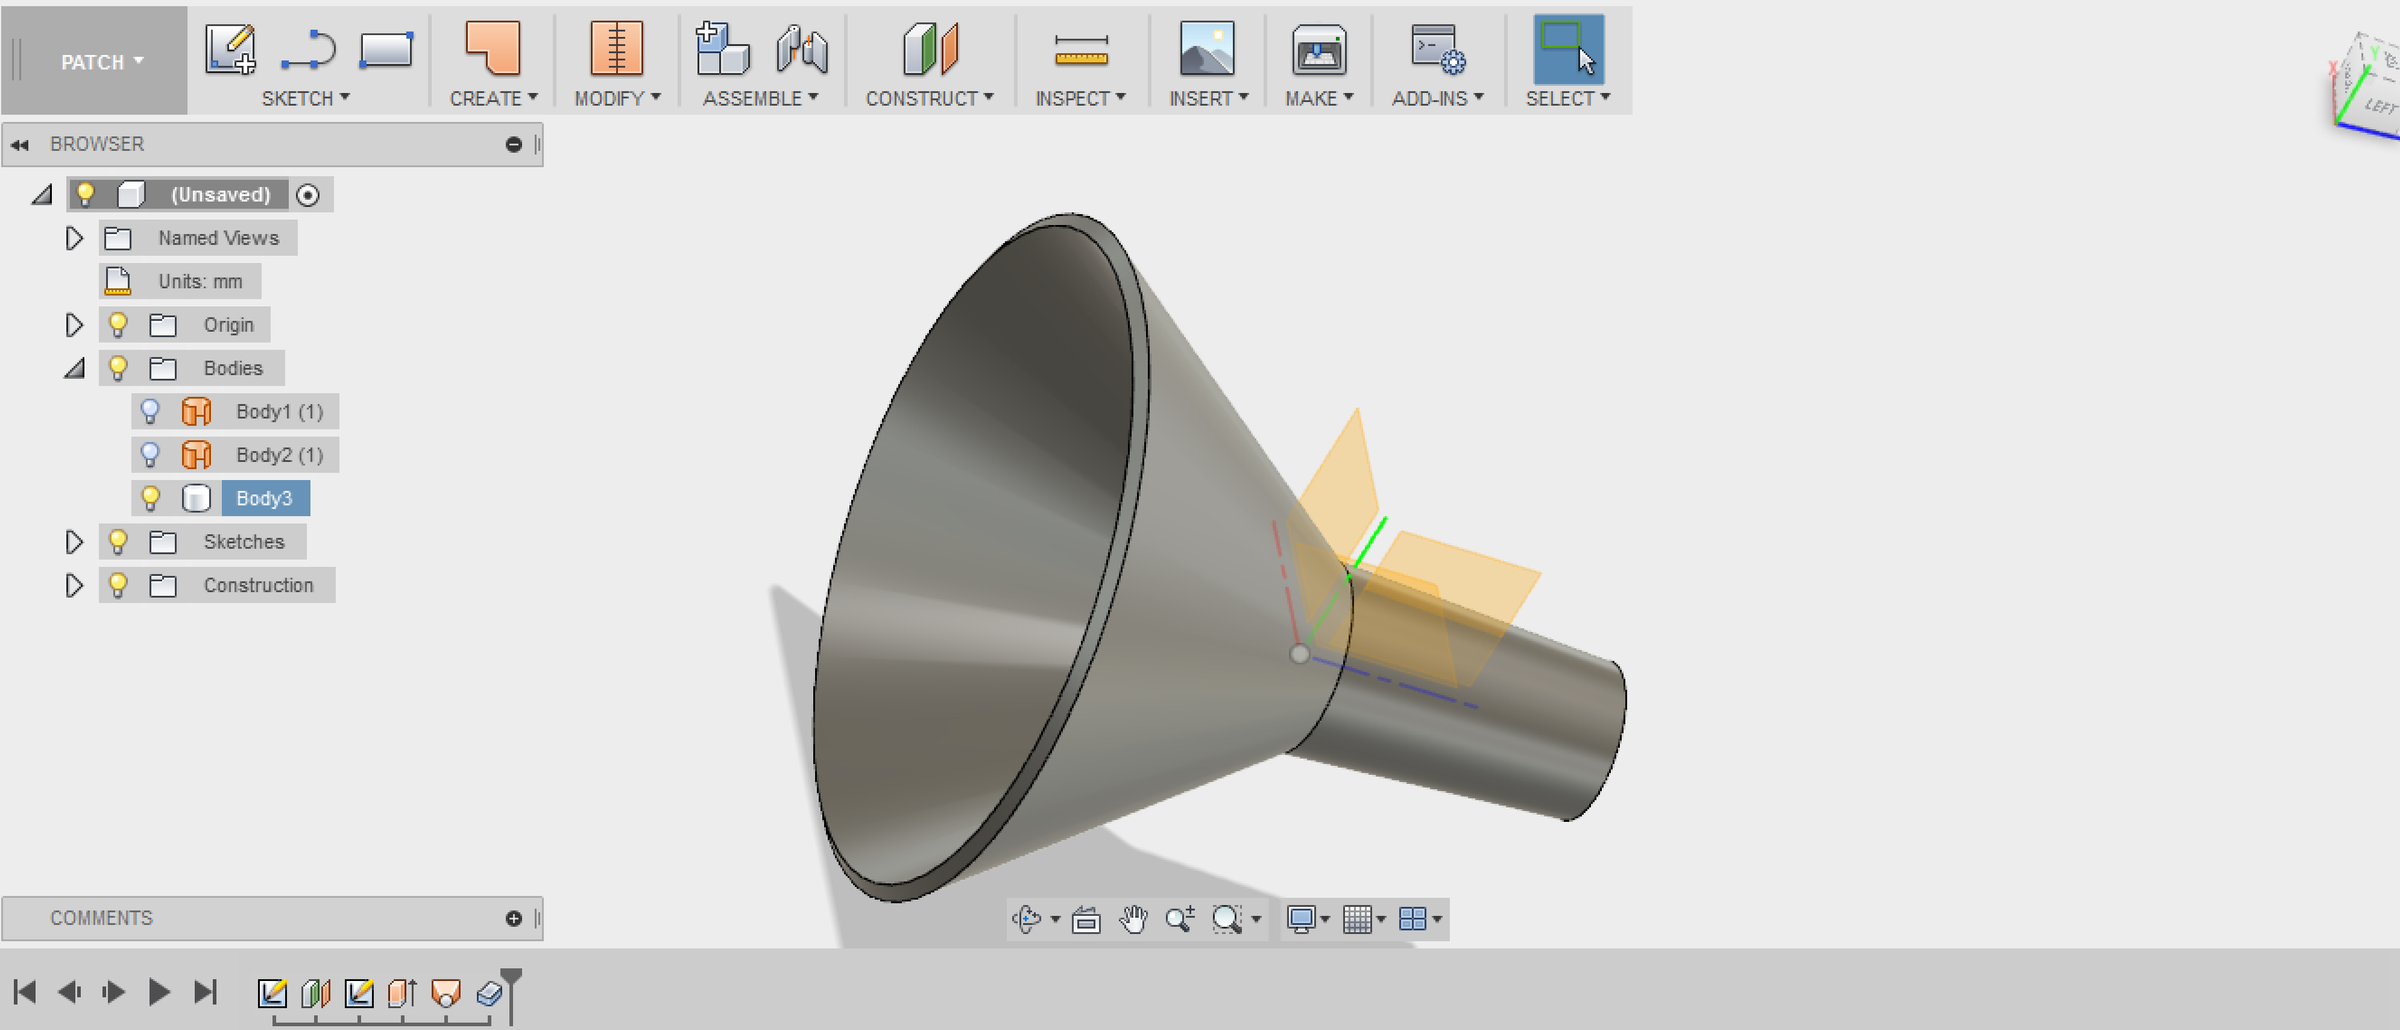Open the PATCH workspace dropdown
The width and height of the screenshot is (2400, 1030).
[100, 61]
